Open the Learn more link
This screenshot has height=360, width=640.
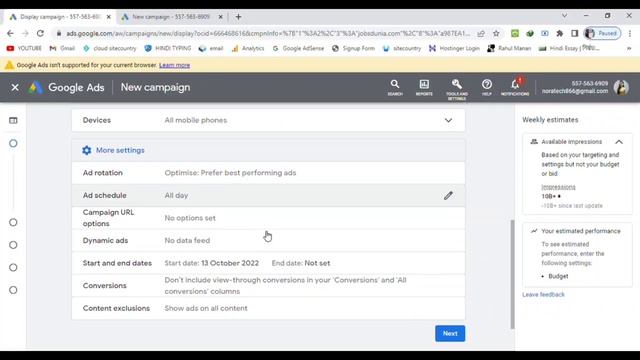[x=174, y=65]
